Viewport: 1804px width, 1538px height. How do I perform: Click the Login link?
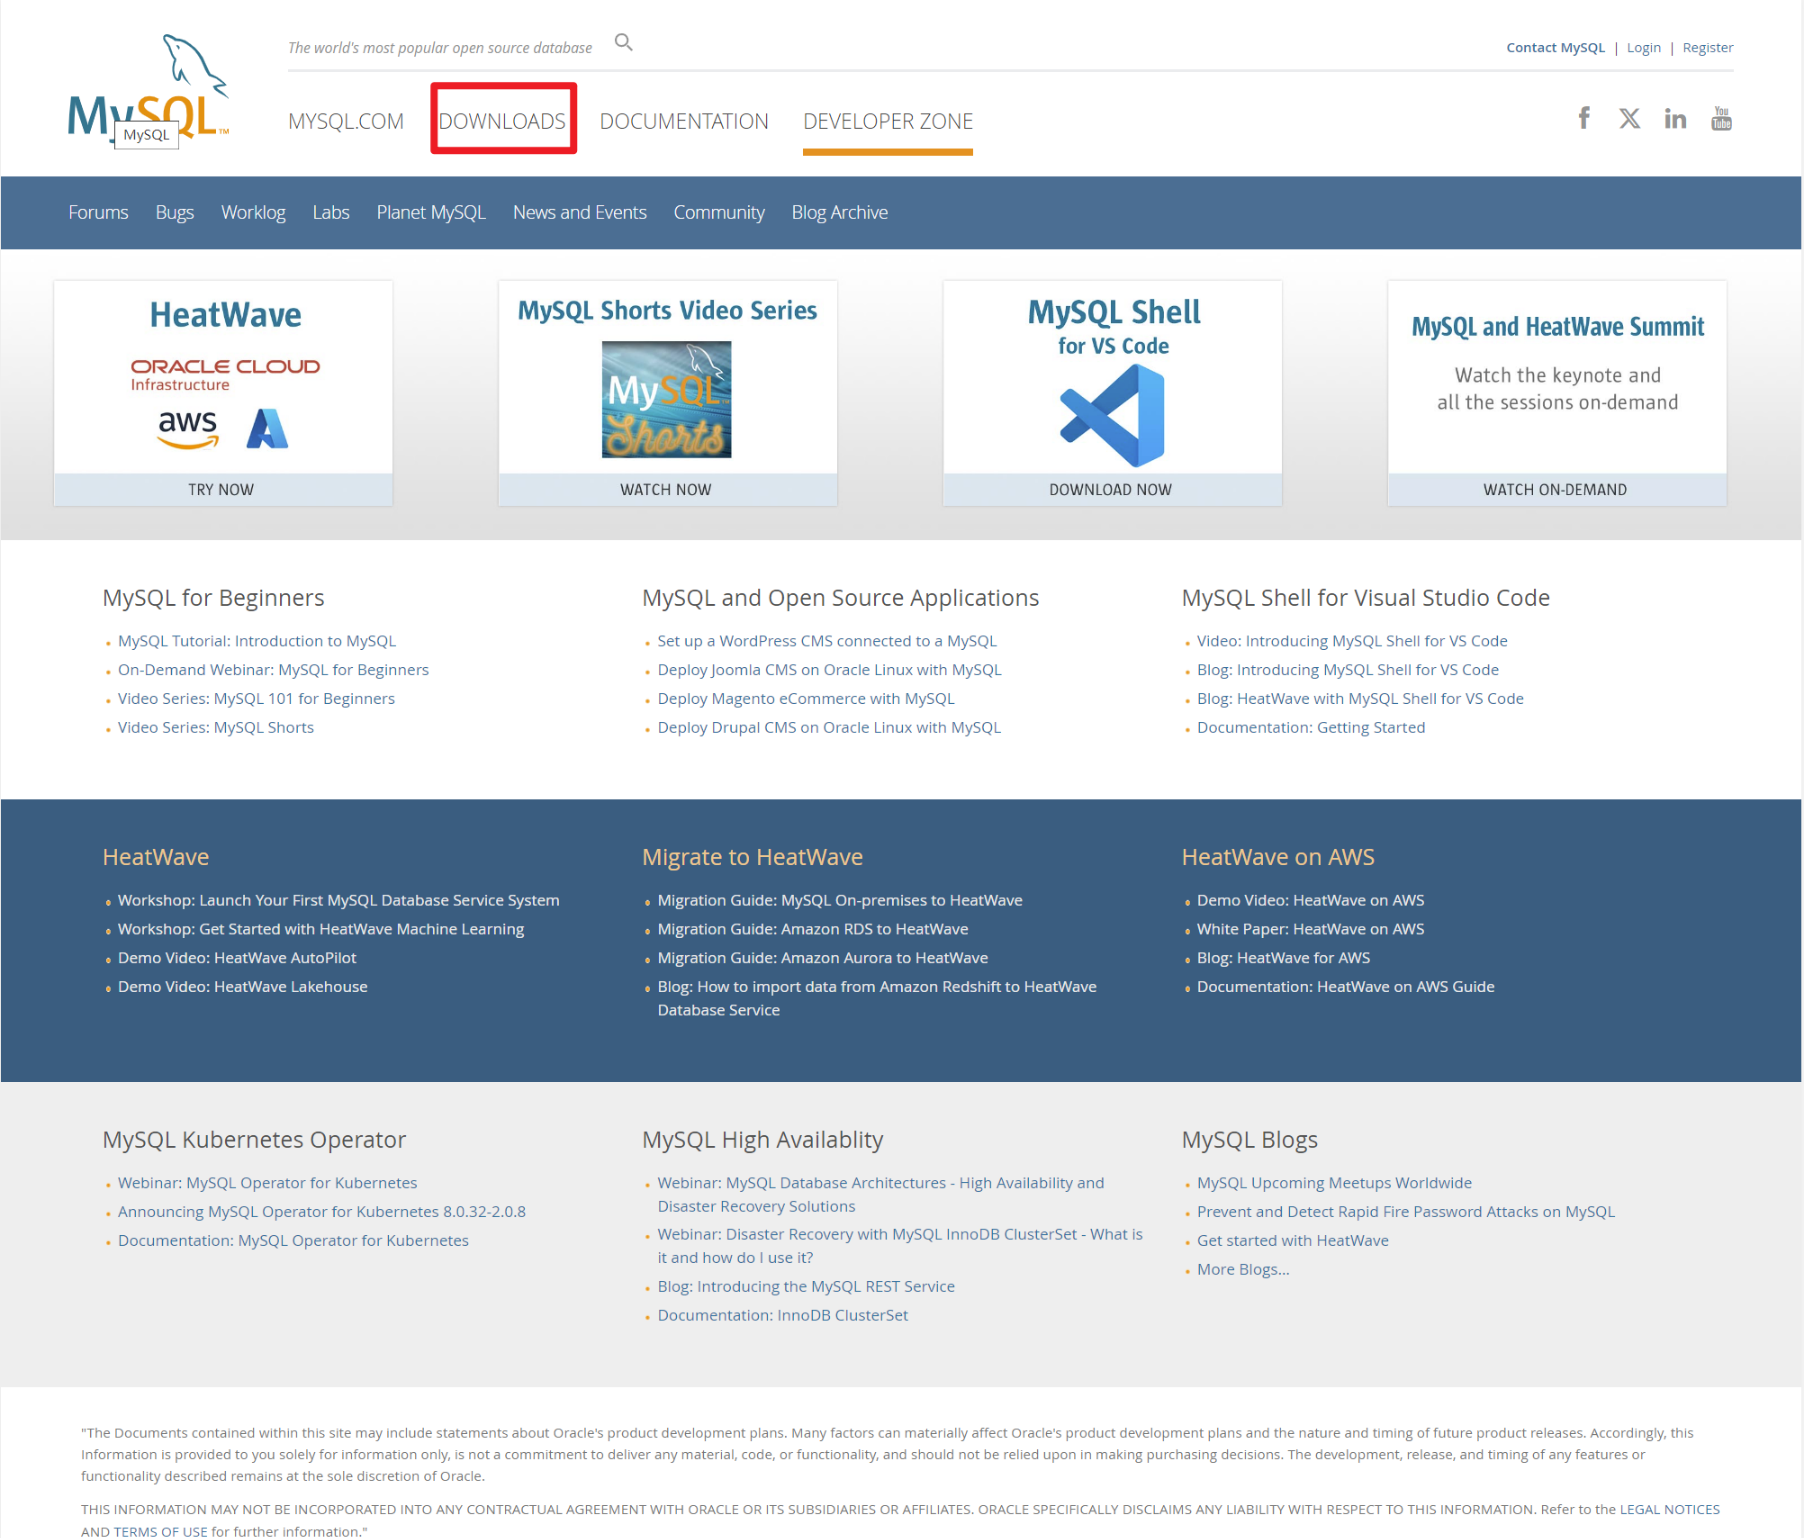point(1643,47)
